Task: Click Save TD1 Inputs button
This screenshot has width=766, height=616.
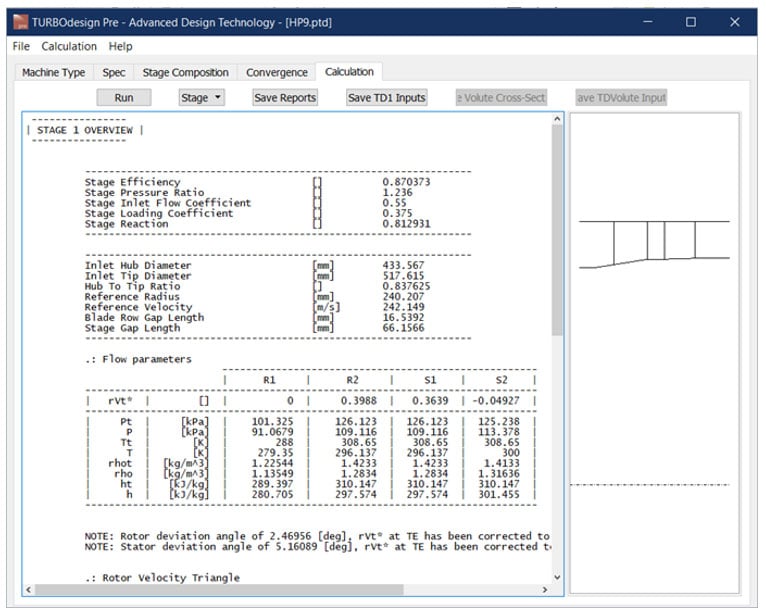Action: (x=387, y=98)
